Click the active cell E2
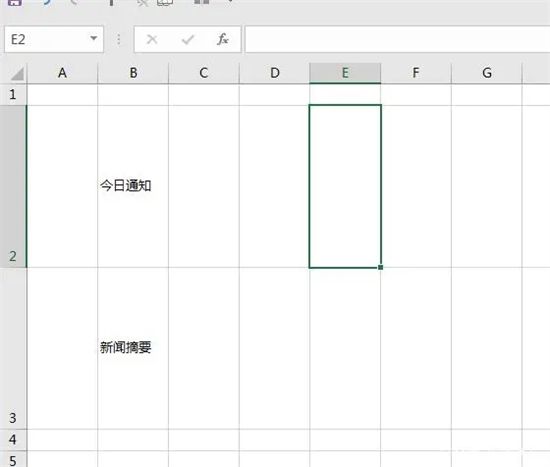550x467 pixels. 345,186
